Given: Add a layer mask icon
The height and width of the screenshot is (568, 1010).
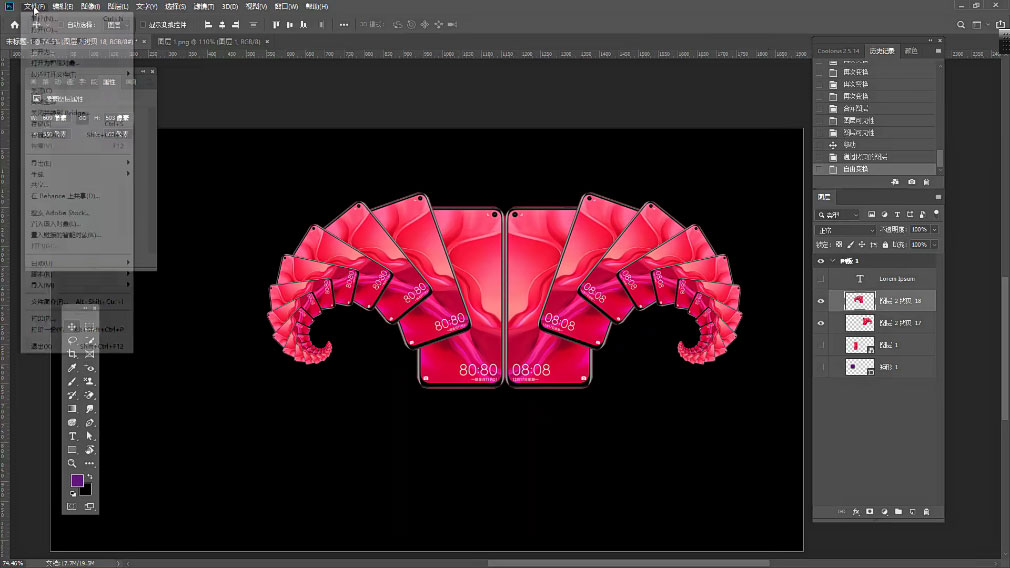Looking at the screenshot, I should (x=870, y=512).
